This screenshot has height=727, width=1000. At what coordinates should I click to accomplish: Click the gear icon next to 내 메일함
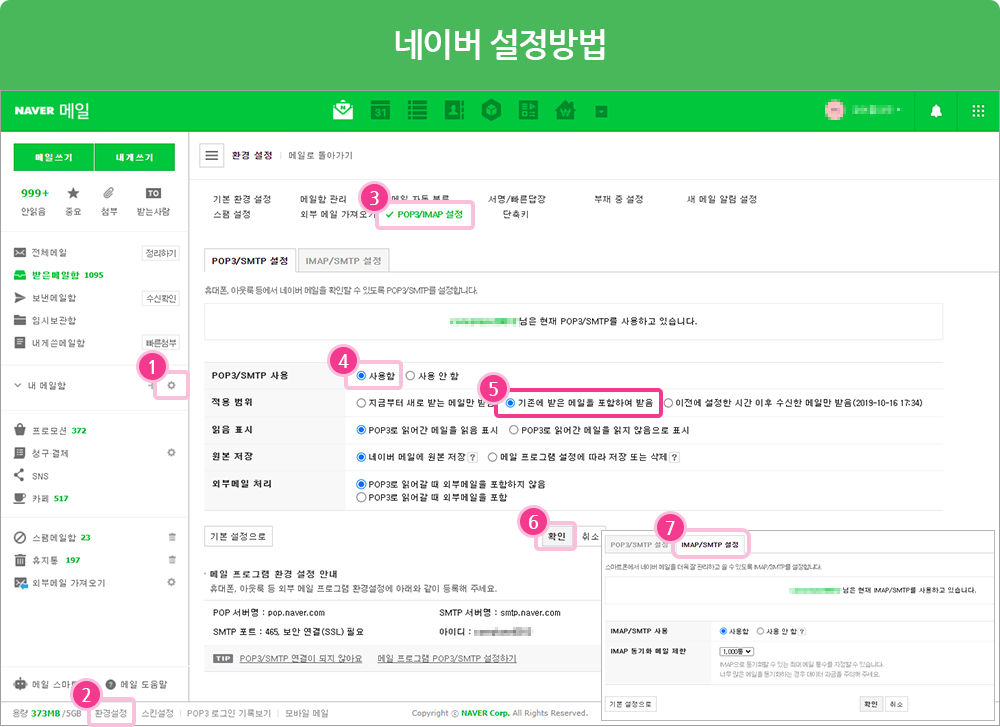[x=171, y=385]
